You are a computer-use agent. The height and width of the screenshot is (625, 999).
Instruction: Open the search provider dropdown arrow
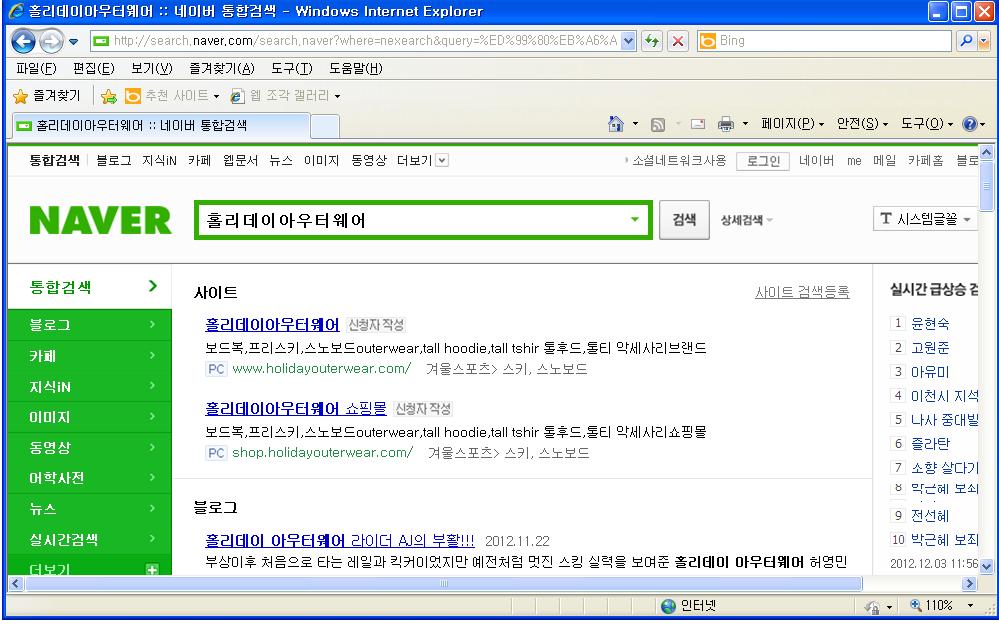pyautogui.click(x=983, y=41)
